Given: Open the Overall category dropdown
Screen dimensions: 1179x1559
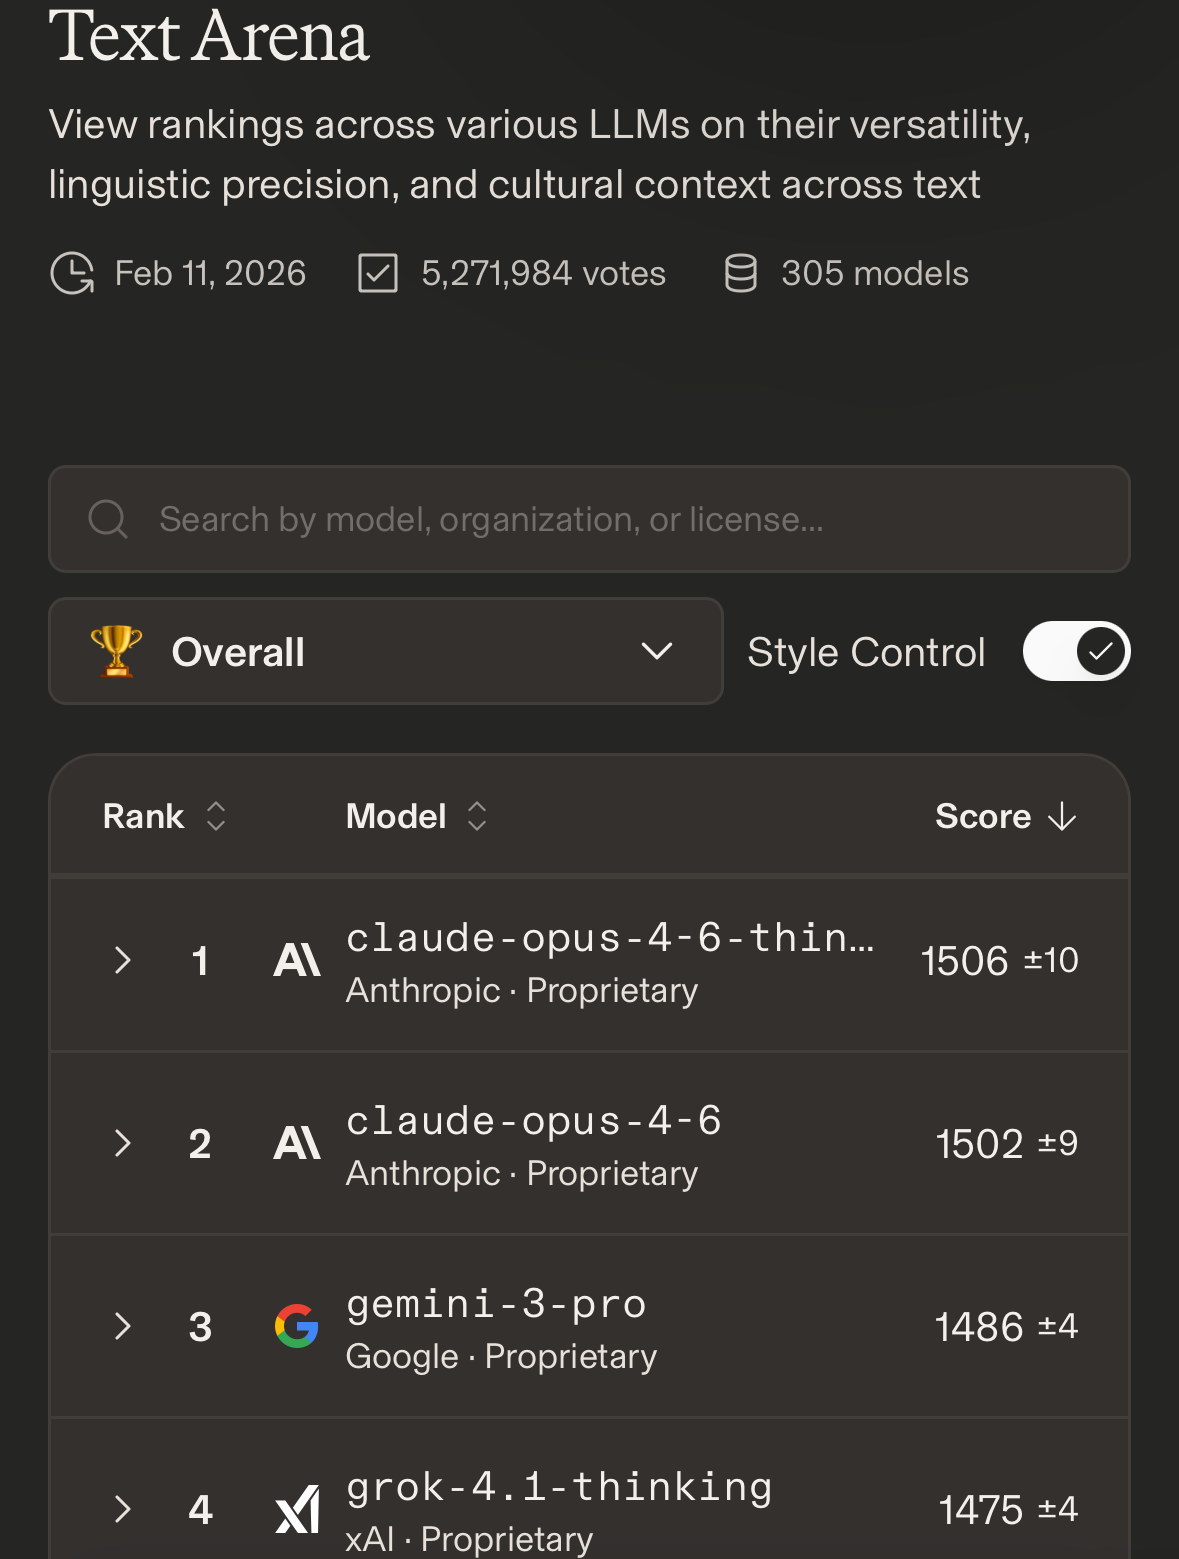Looking at the screenshot, I should pyautogui.click(x=386, y=652).
